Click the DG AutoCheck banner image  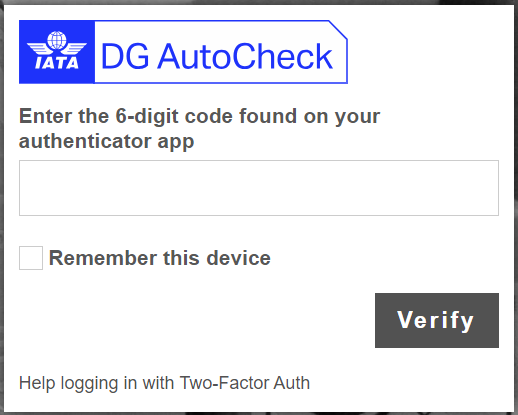(x=183, y=52)
